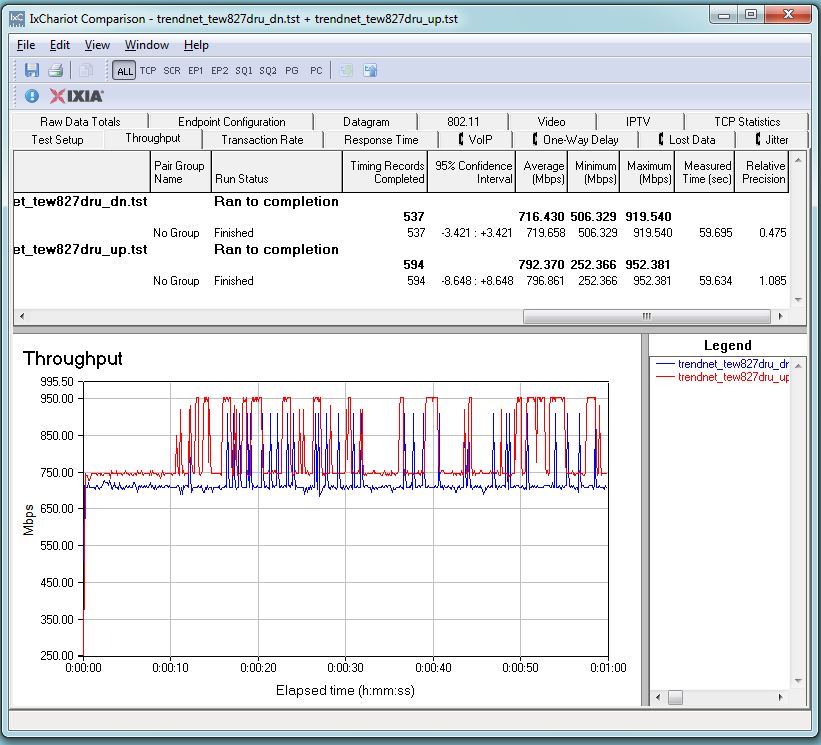Click table vertical scroll-up arrow
The height and width of the screenshot is (745, 821).
[x=798, y=160]
